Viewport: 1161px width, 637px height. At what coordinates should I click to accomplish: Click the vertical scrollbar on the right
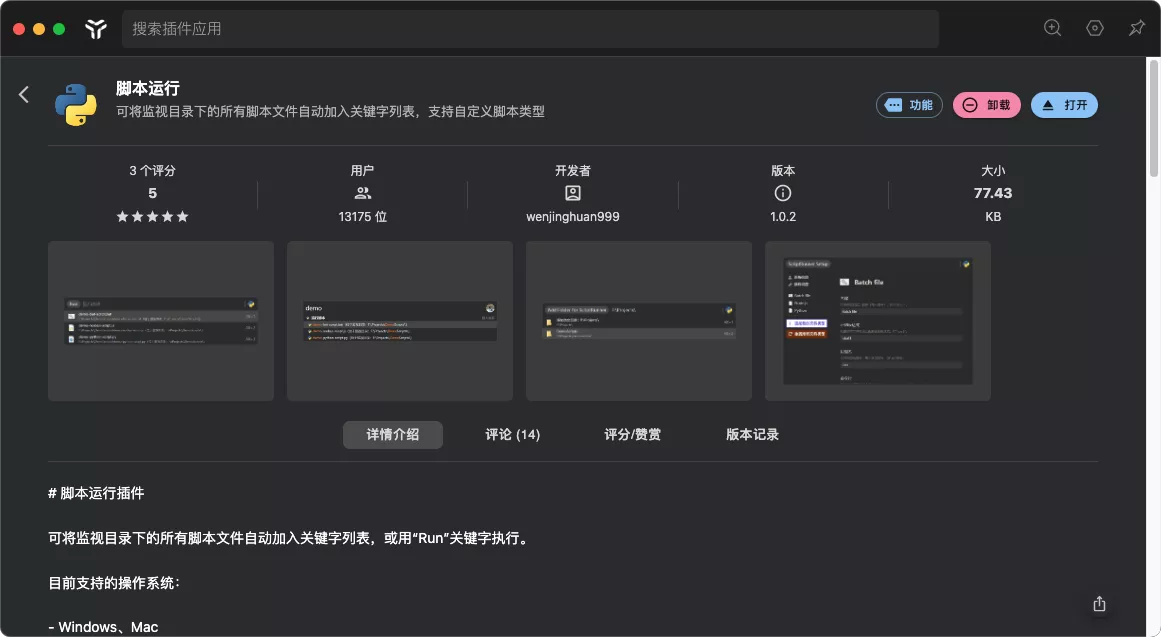(1153, 120)
